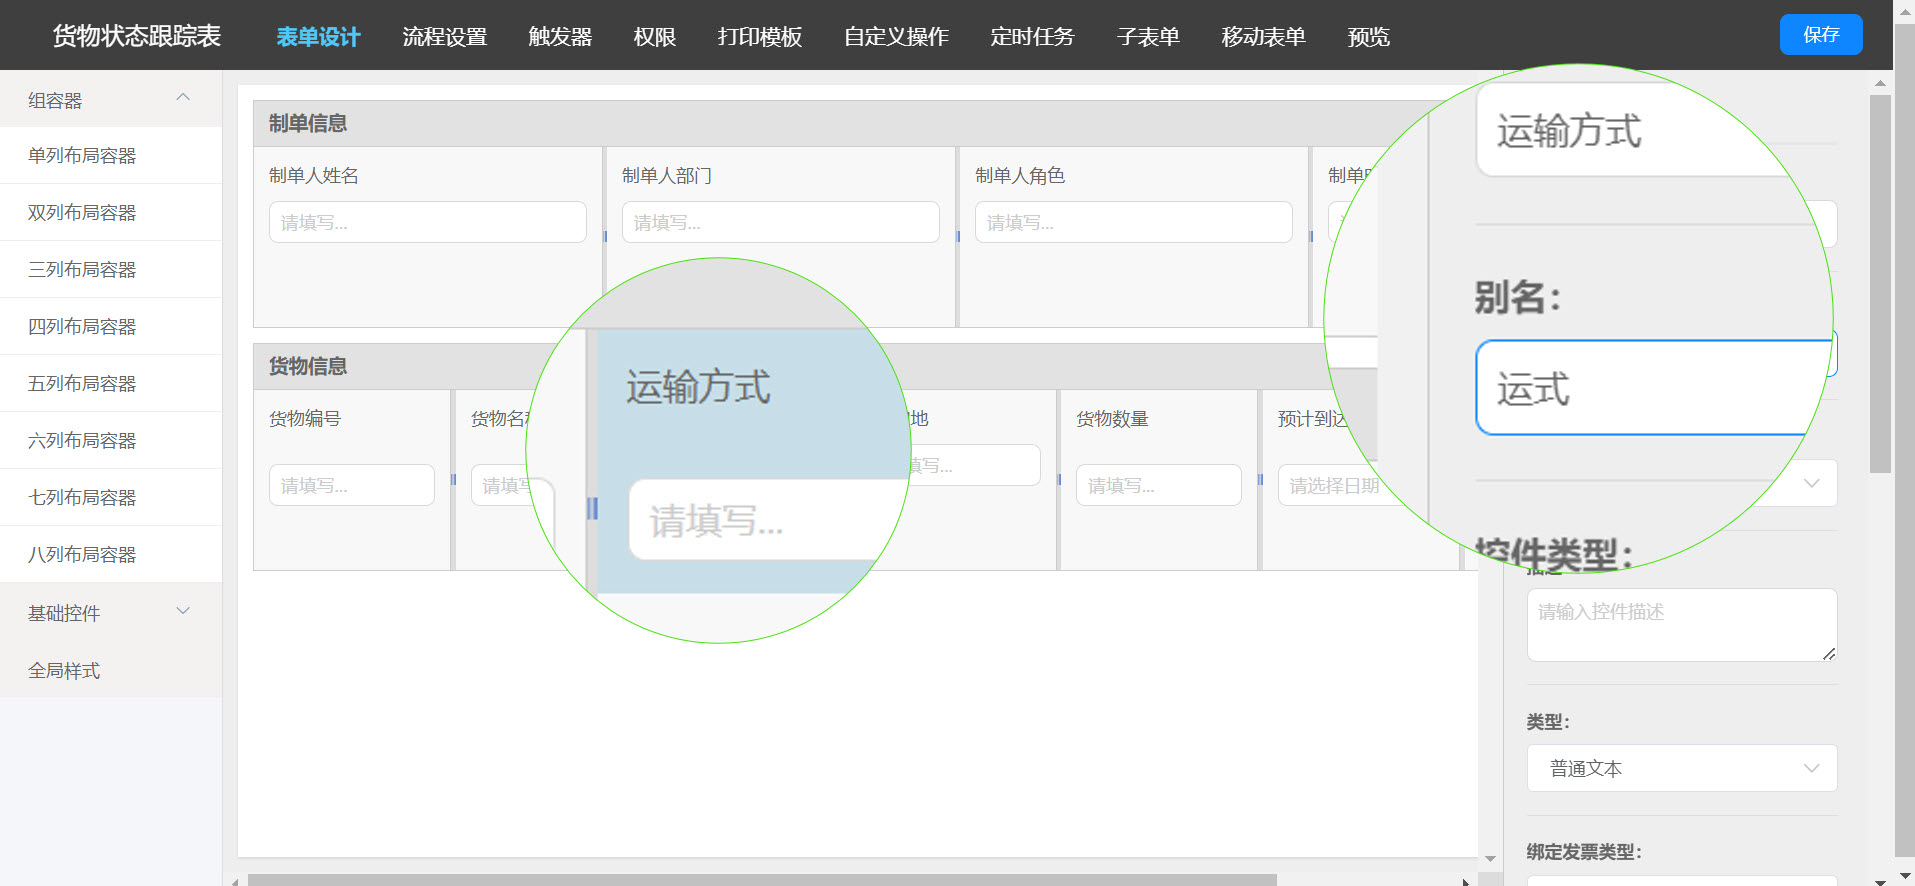The image size is (1915, 886).
Task: Click the 制单人姓名 field label
Action: 314,176
